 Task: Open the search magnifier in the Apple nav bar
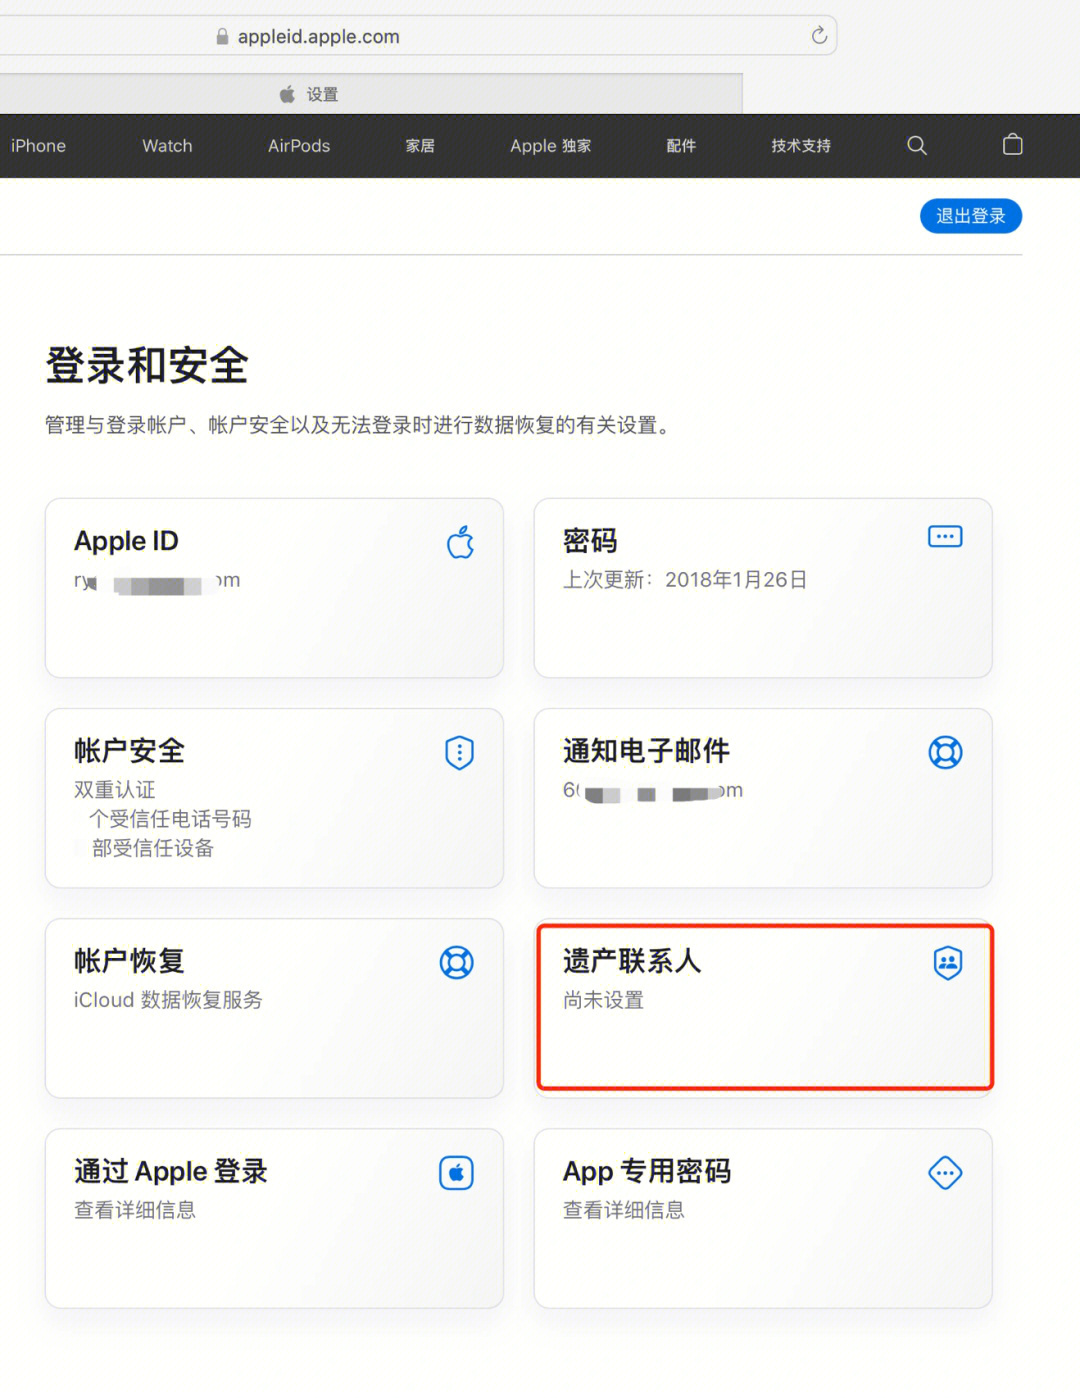click(917, 146)
